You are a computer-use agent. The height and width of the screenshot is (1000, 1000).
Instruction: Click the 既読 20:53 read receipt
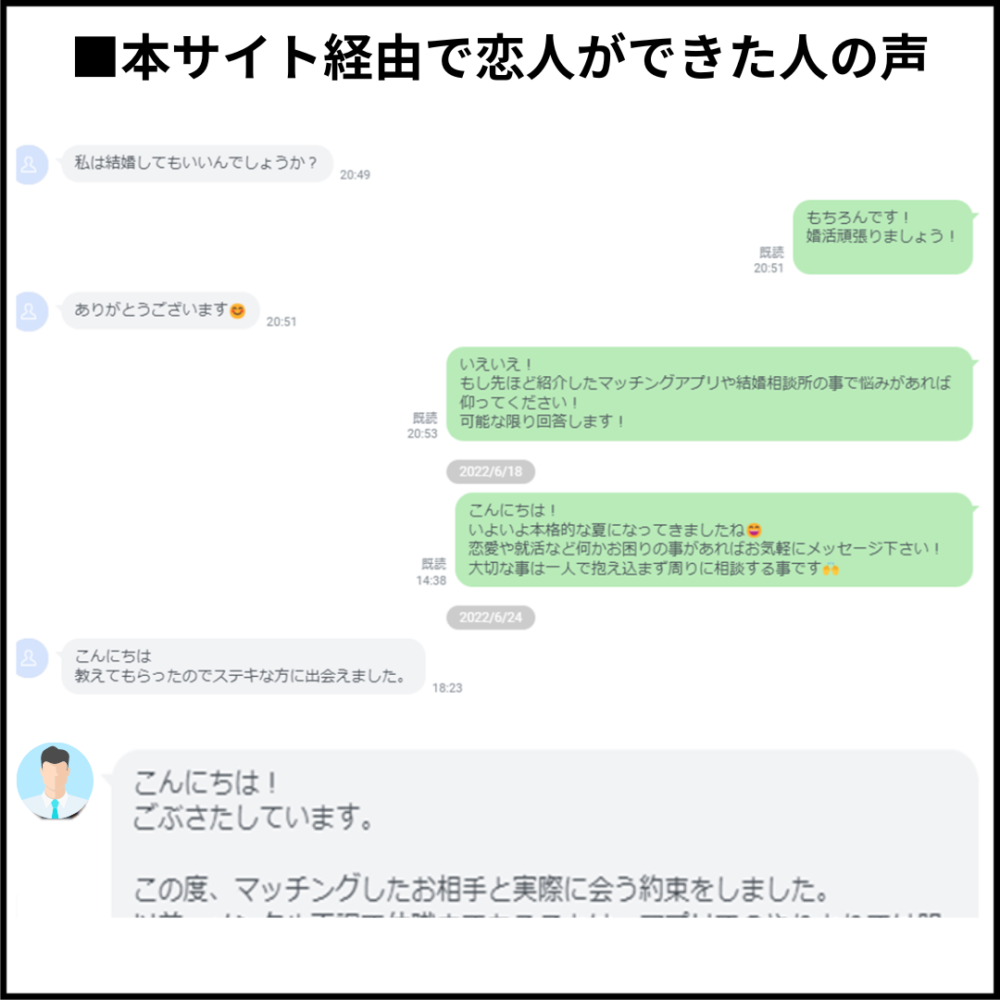click(x=423, y=425)
